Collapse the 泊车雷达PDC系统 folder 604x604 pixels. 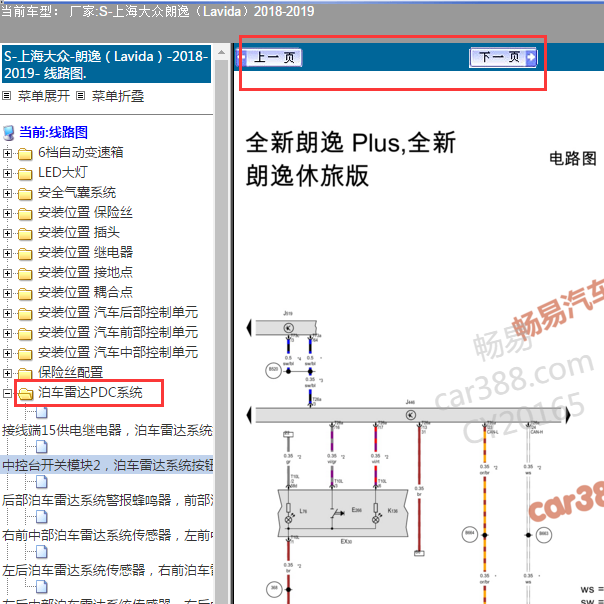click(x=7, y=393)
